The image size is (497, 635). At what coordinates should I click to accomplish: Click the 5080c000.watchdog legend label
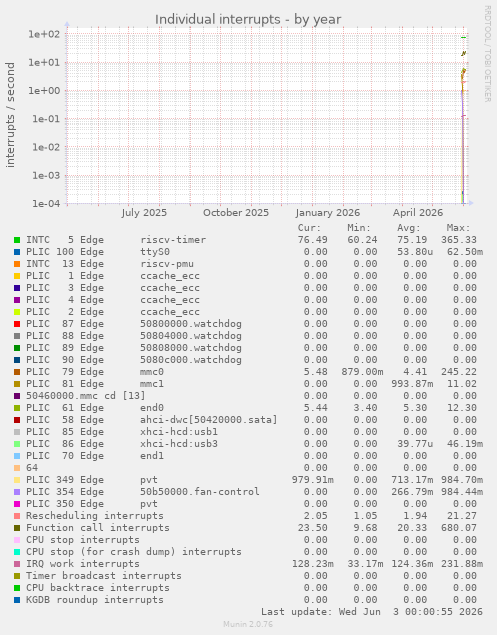coord(191,360)
